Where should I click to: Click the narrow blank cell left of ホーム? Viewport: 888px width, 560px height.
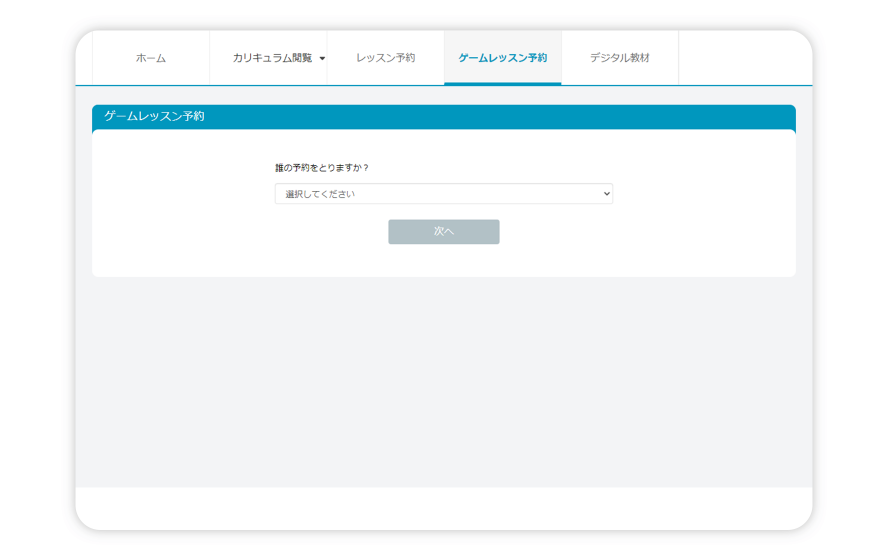[x=84, y=58]
